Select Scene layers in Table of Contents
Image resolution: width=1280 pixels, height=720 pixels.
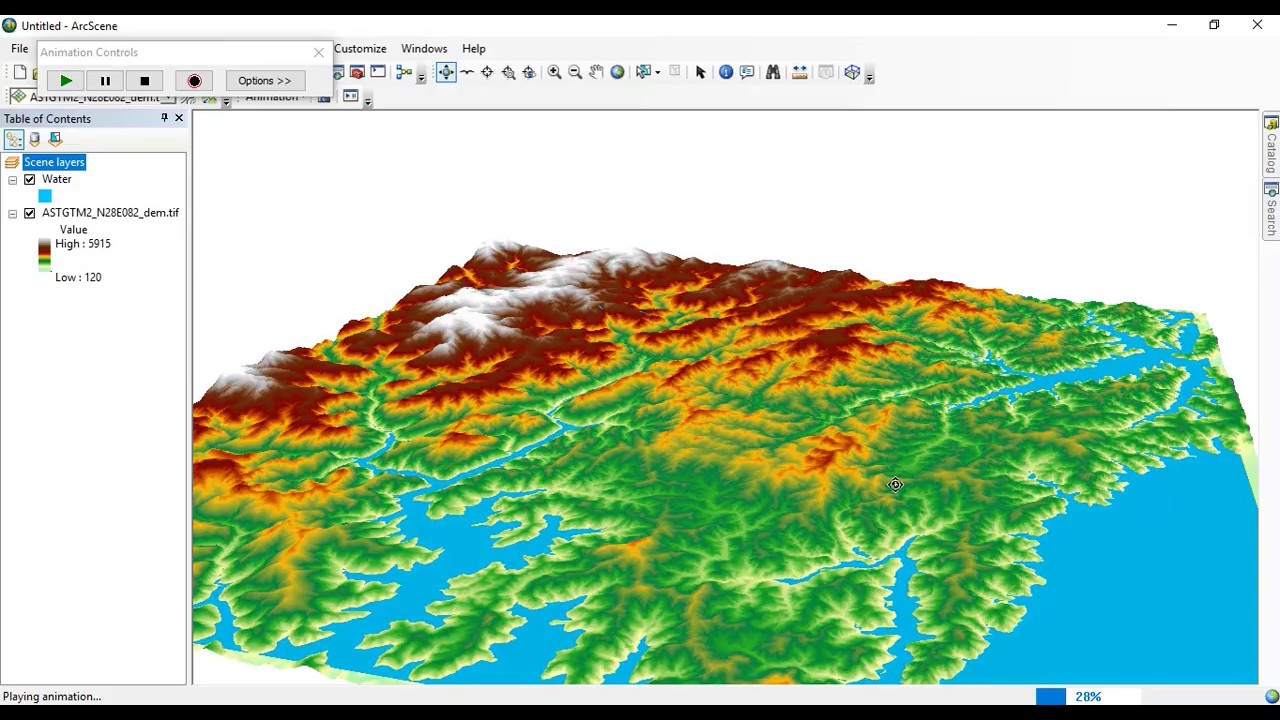pyautogui.click(x=54, y=162)
